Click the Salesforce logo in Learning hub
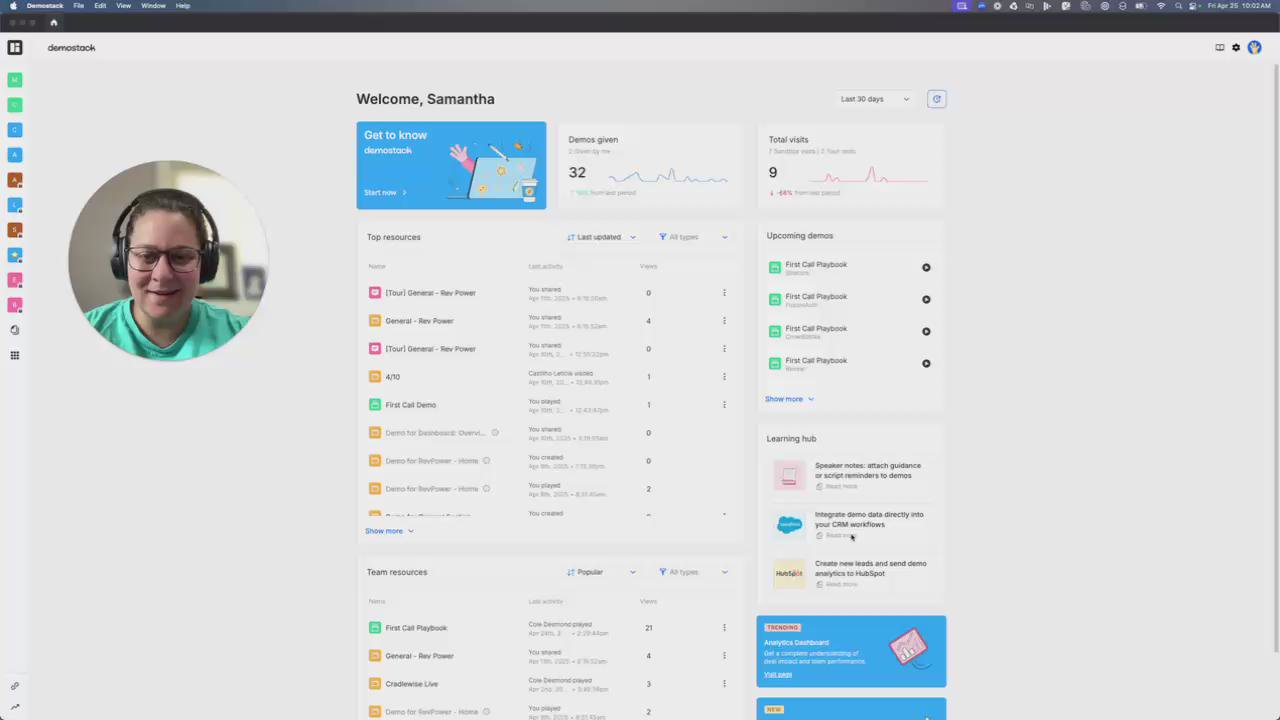Image resolution: width=1280 pixels, height=720 pixels. coord(789,524)
